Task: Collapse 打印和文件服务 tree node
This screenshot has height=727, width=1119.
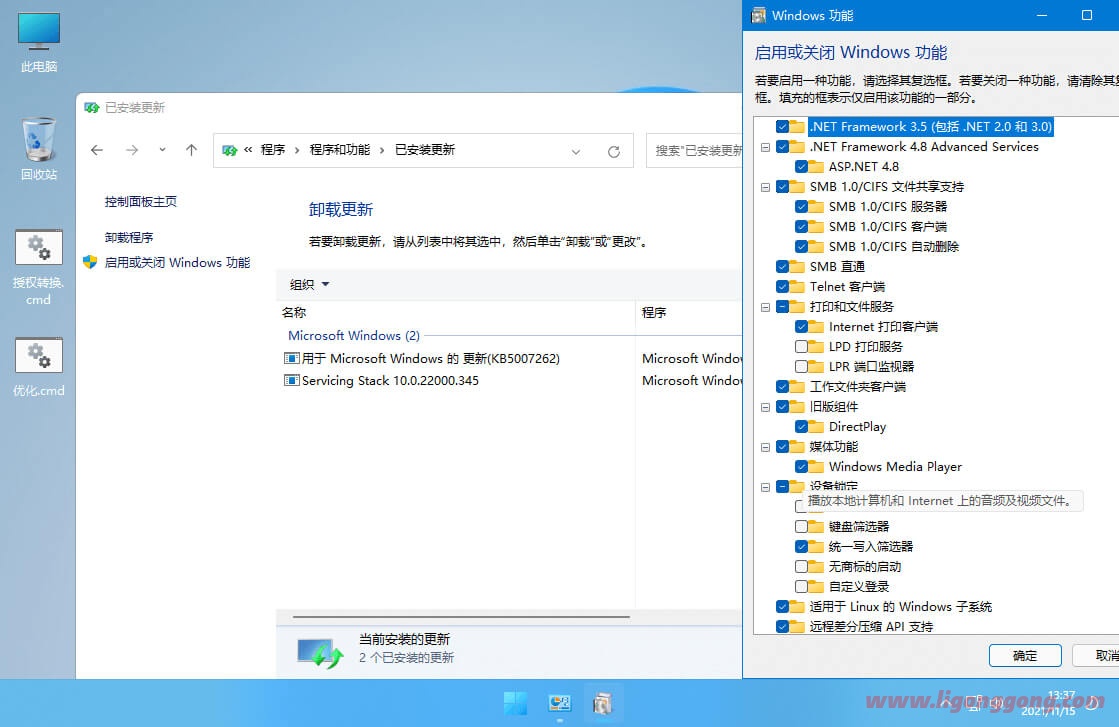Action: pyautogui.click(x=765, y=307)
